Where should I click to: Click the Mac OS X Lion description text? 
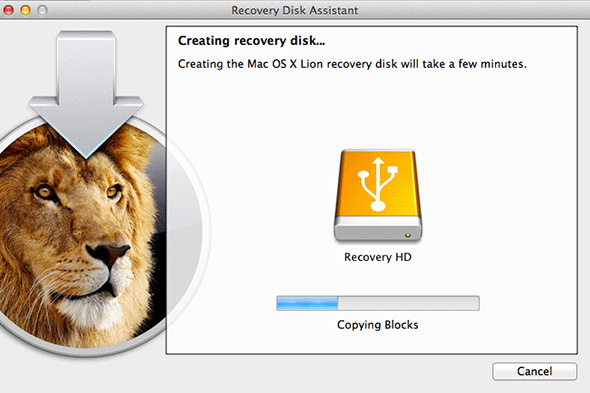point(352,64)
